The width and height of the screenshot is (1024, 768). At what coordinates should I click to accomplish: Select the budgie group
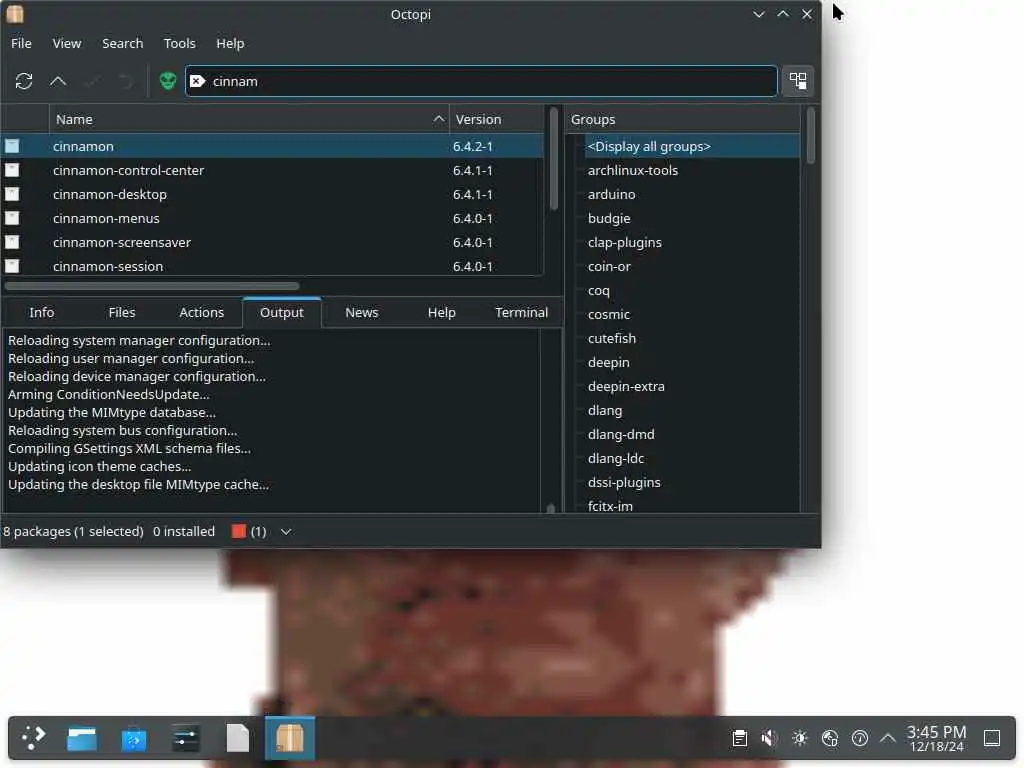point(609,218)
